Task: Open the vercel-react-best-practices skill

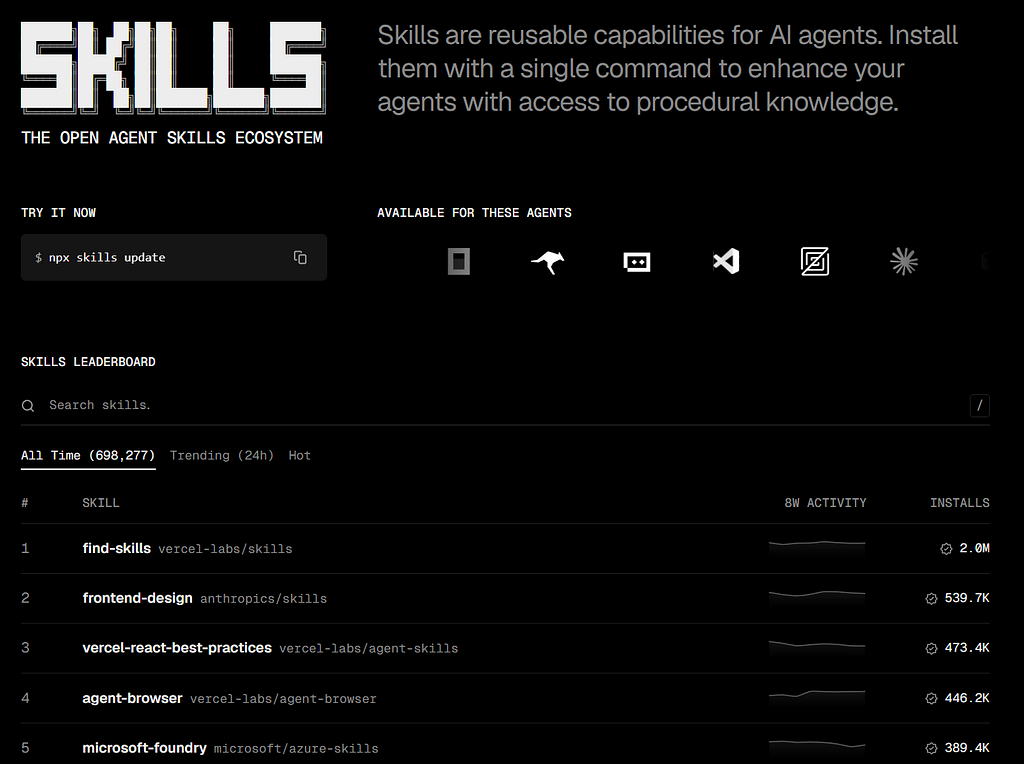Action: (177, 647)
